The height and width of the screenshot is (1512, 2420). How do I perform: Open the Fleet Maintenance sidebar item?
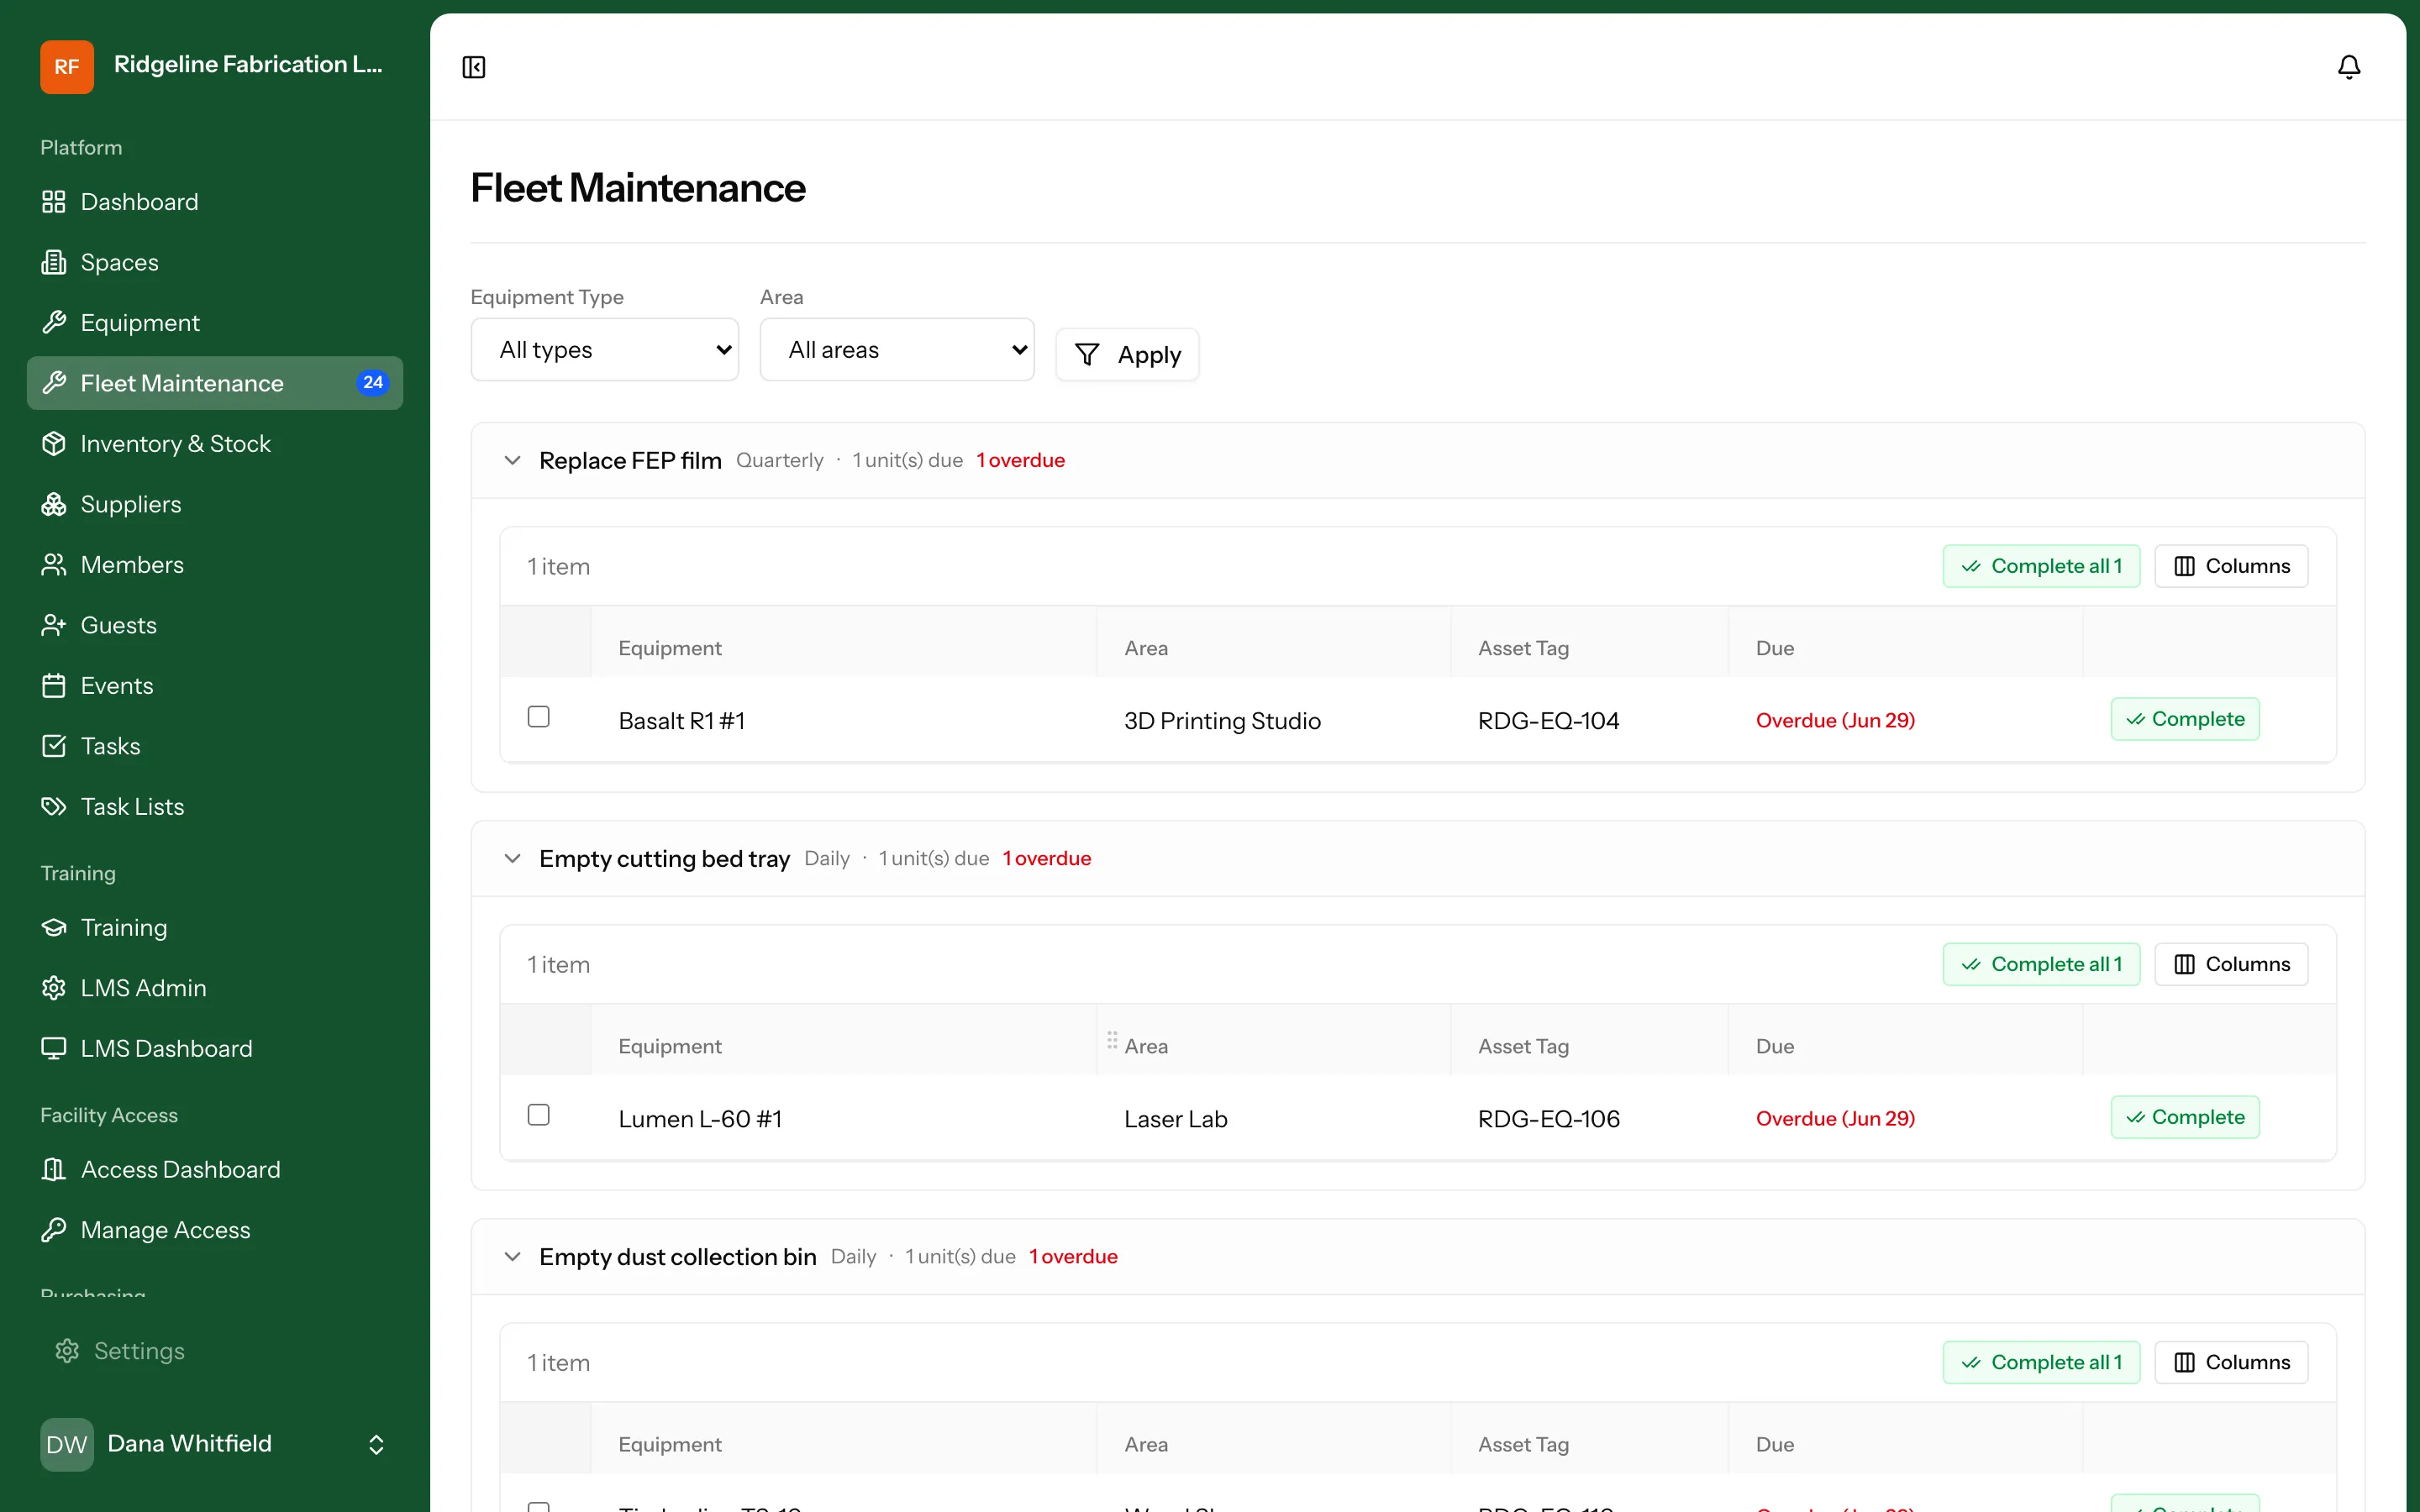tap(215, 383)
